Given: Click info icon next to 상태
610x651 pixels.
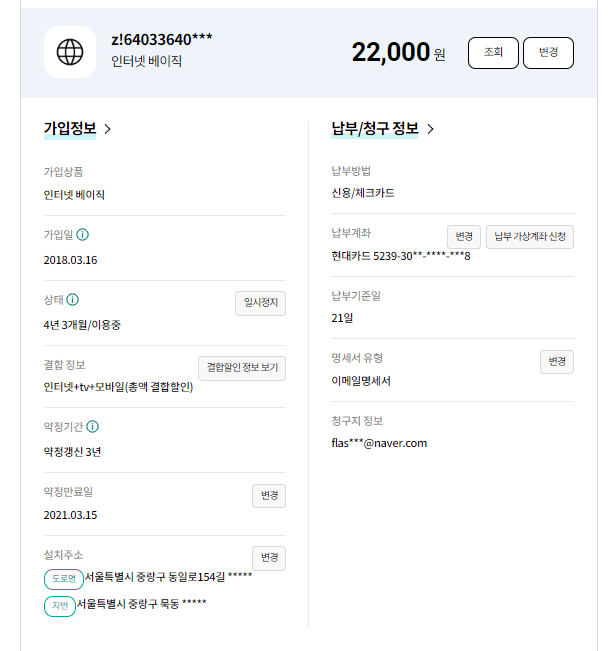Looking at the screenshot, I should click(x=73, y=299).
